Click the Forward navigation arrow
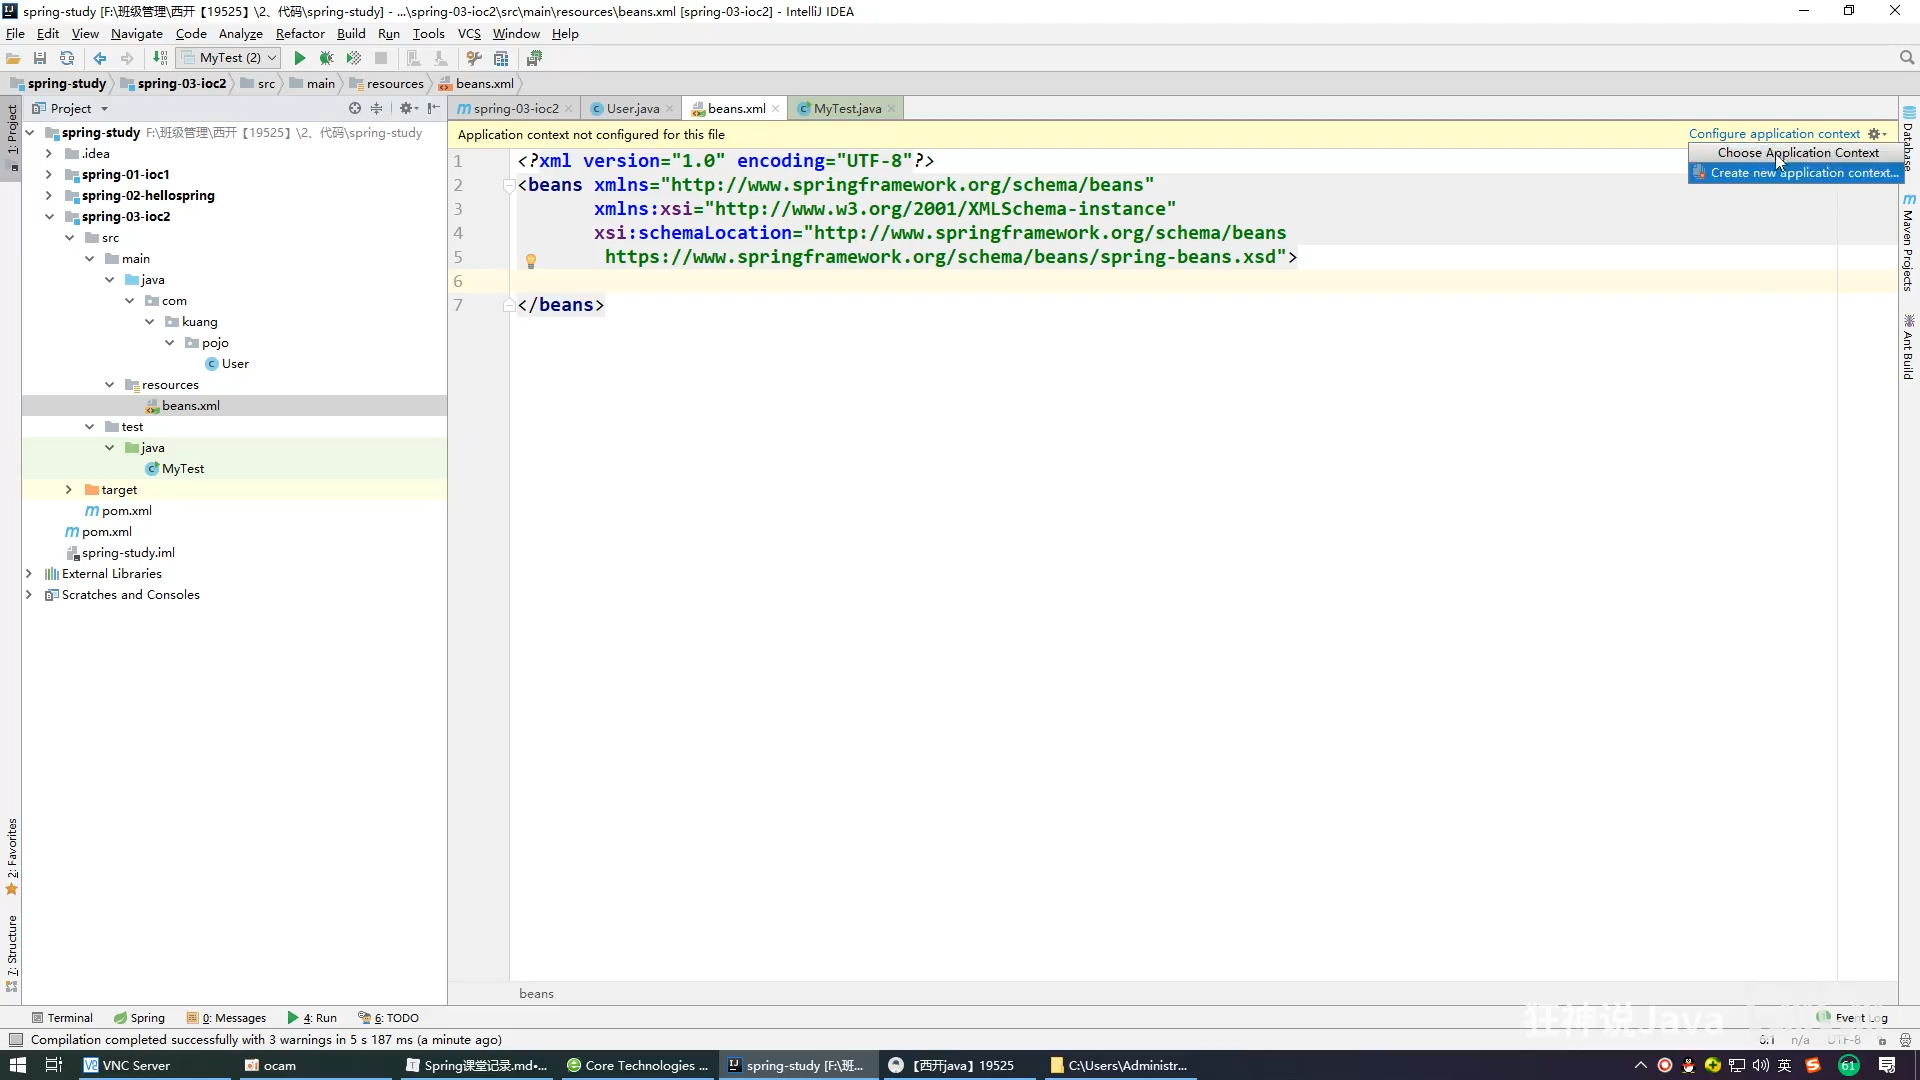 (x=127, y=58)
